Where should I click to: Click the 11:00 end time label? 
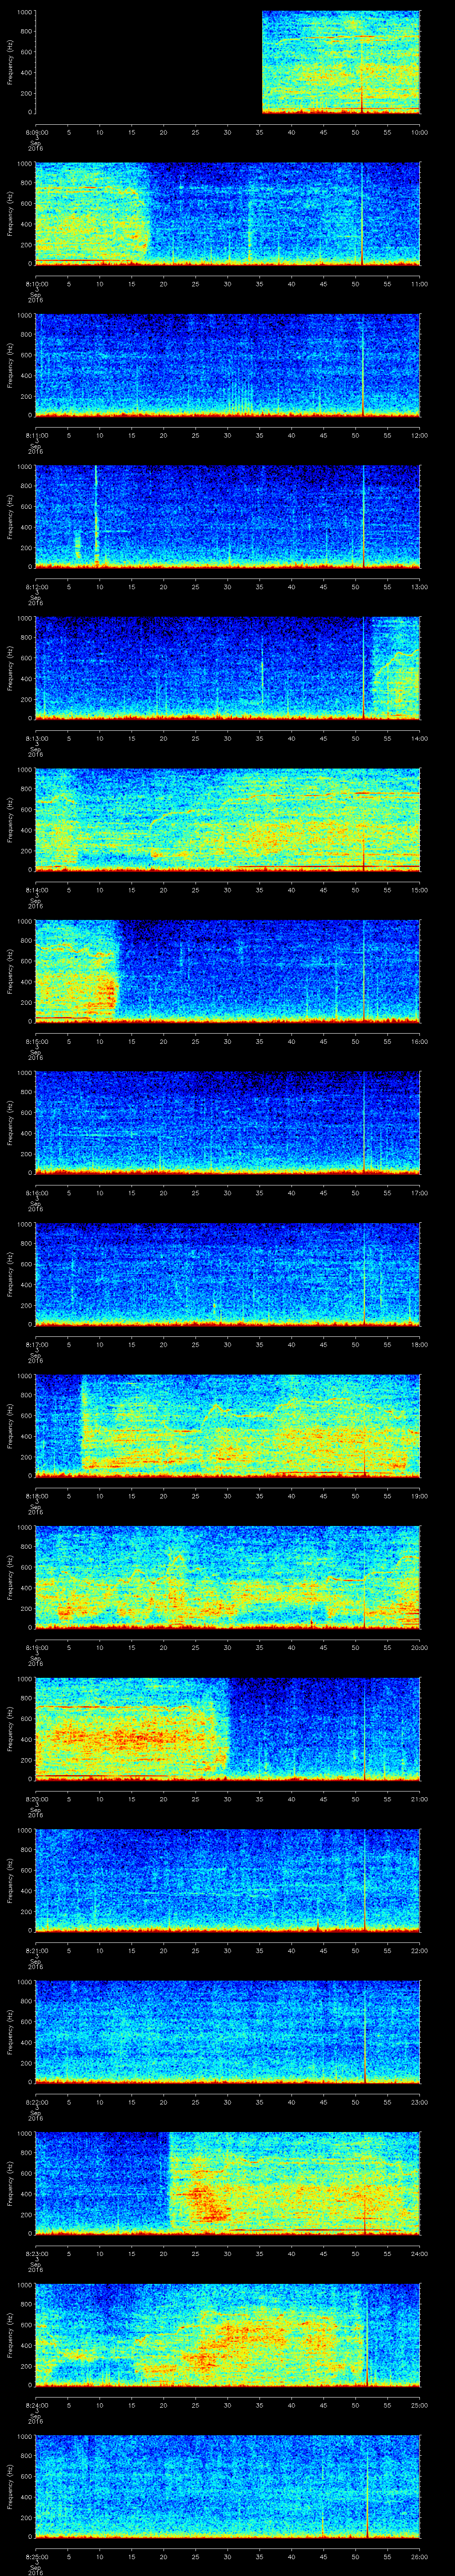420,284
